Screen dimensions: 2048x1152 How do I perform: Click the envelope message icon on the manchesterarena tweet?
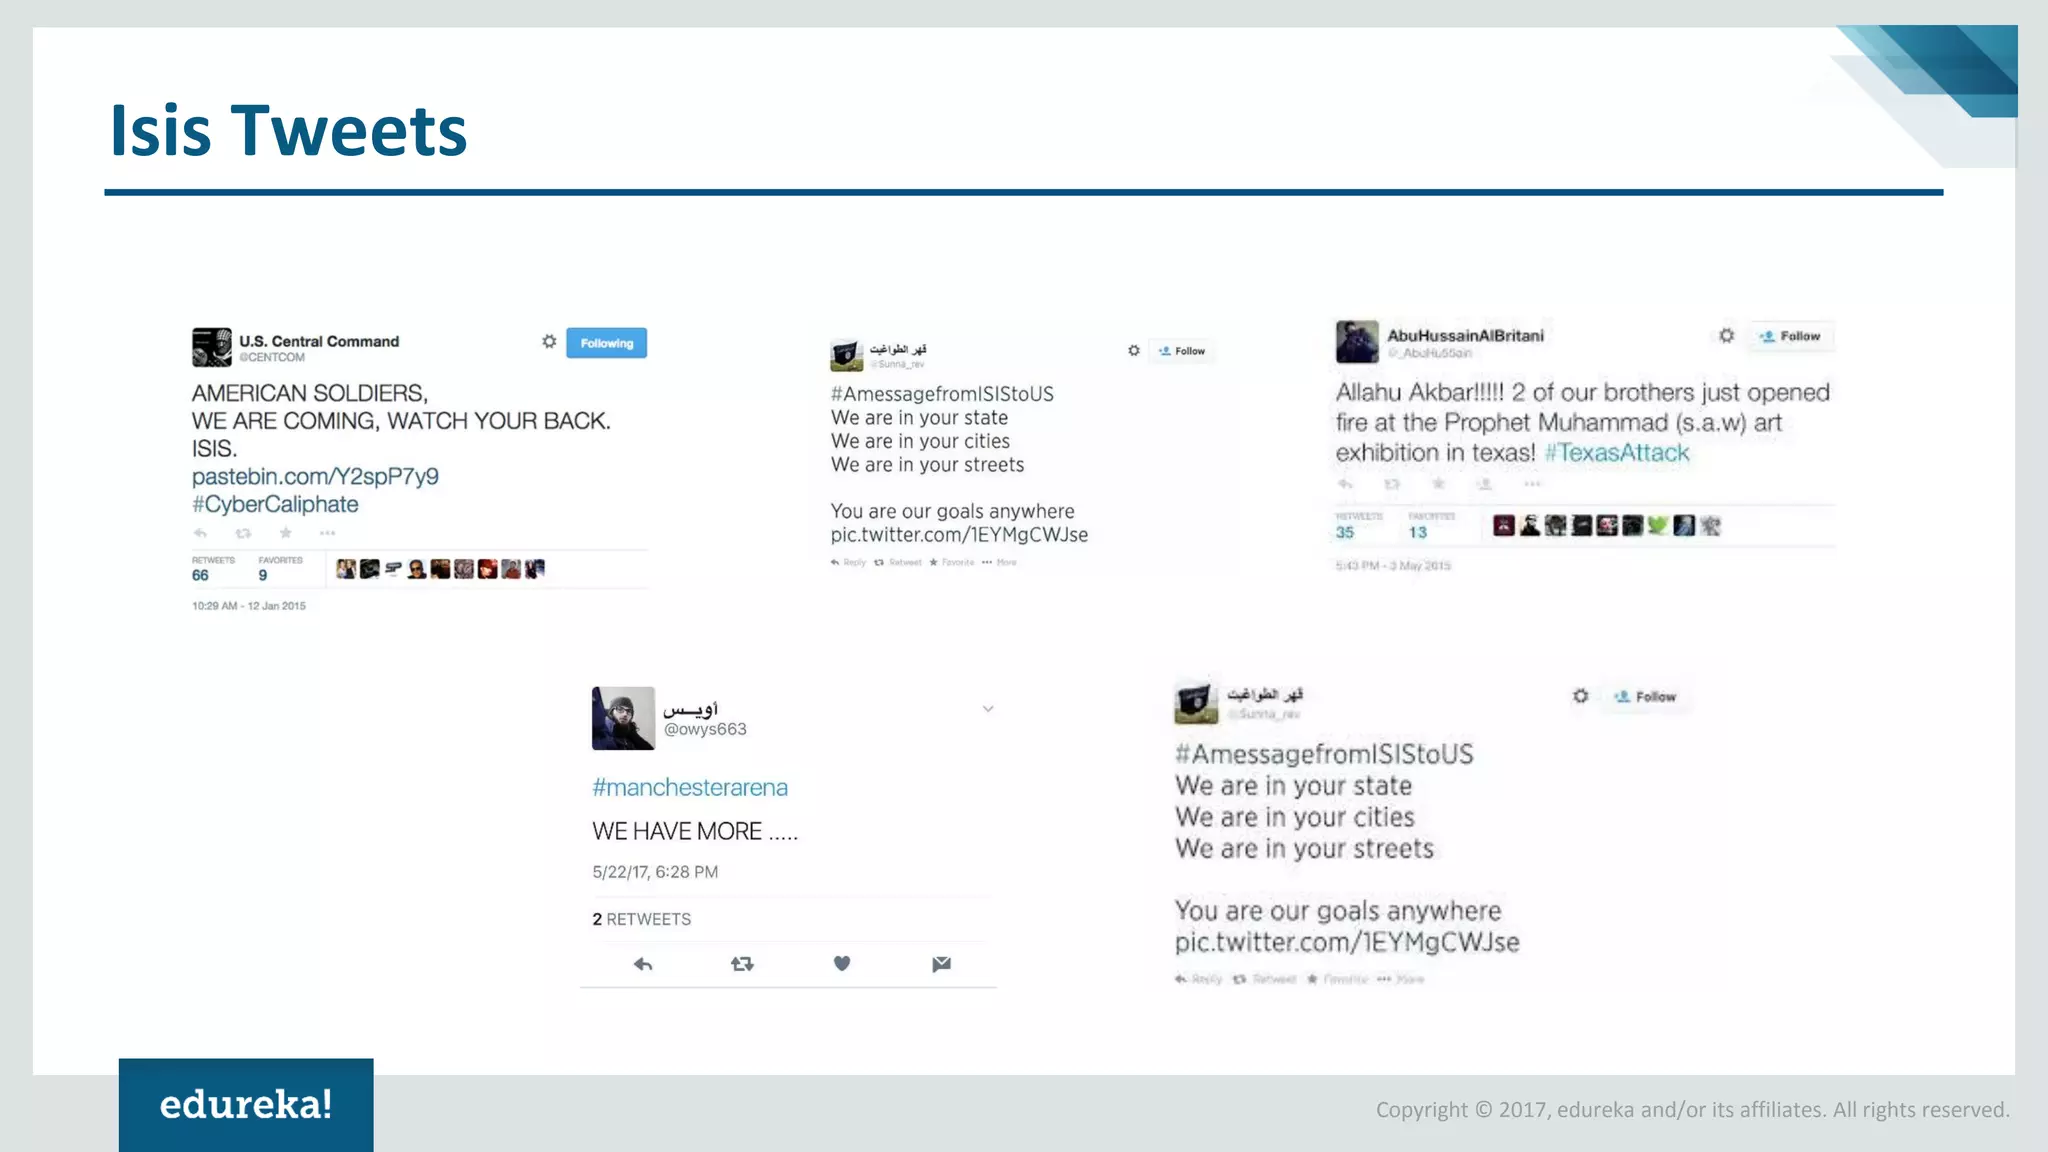tap(941, 964)
